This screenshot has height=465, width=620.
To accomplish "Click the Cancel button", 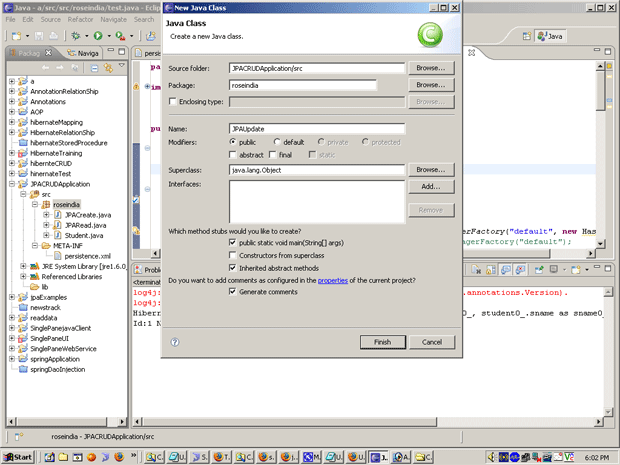I will 431,342.
